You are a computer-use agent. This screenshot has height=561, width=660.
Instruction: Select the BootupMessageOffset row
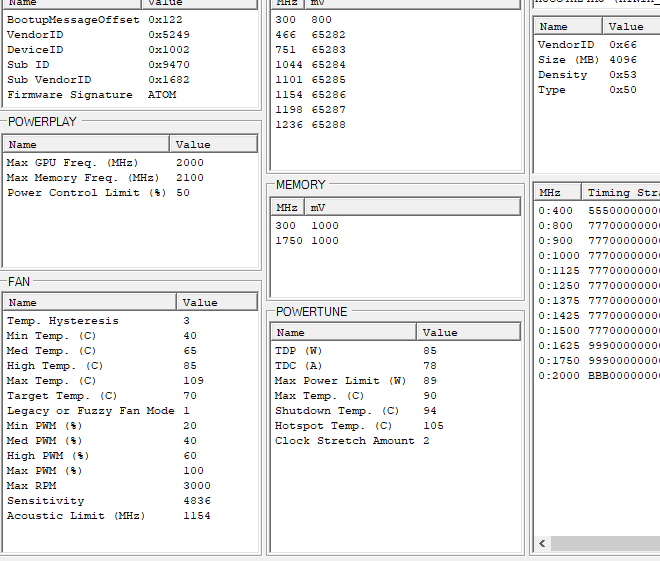[x=131, y=20]
